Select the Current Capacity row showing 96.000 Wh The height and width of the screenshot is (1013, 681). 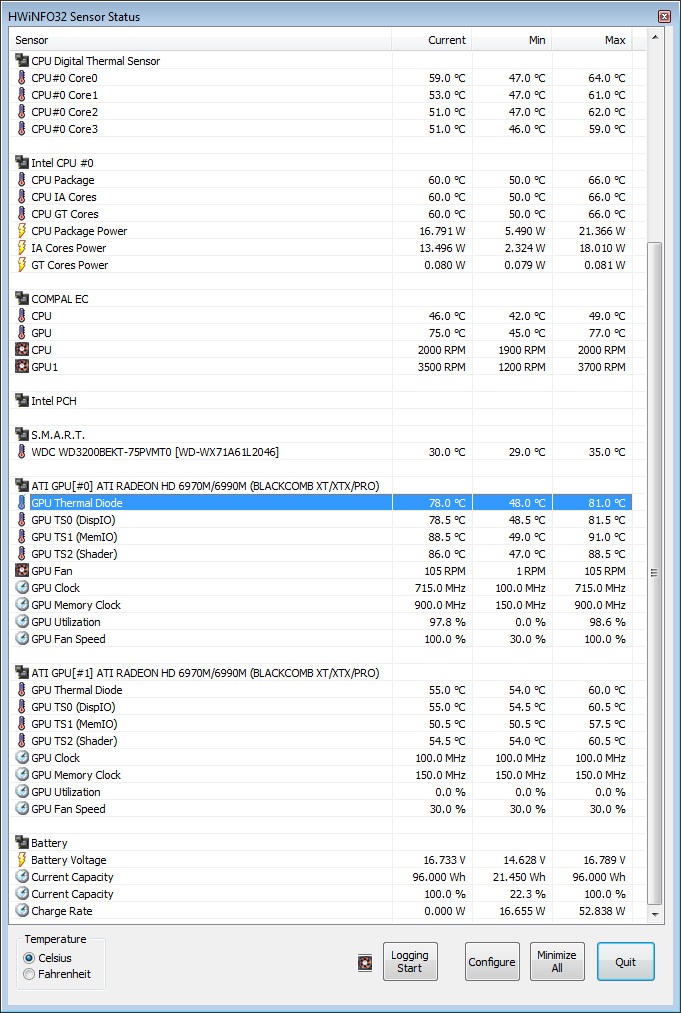(x=322, y=877)
